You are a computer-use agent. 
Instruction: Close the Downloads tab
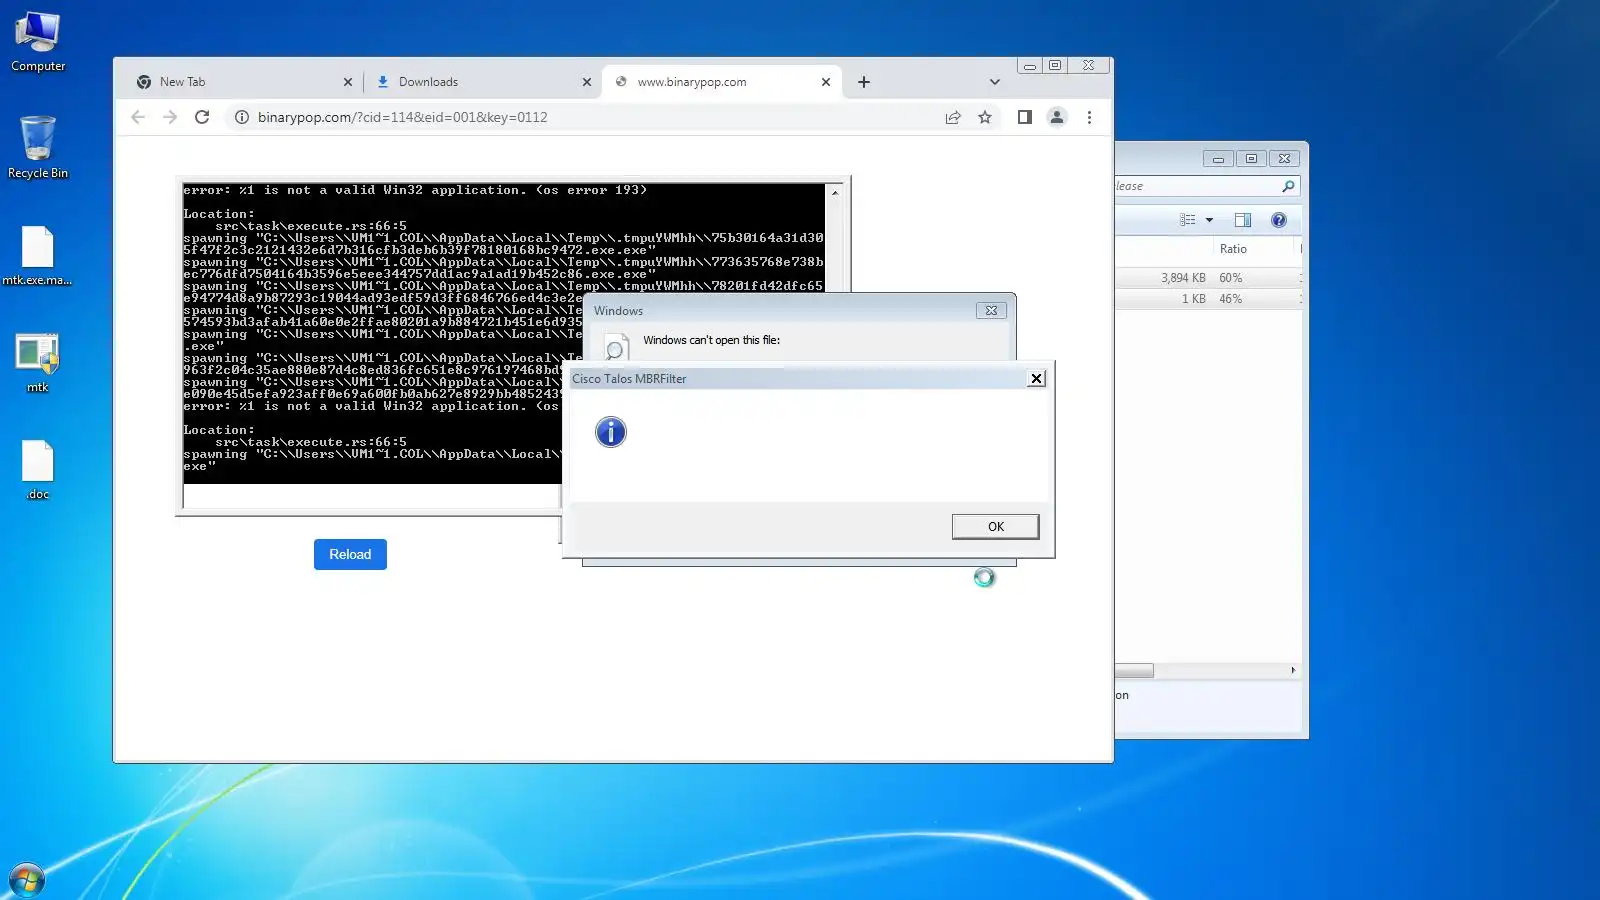tap(587, 82)
